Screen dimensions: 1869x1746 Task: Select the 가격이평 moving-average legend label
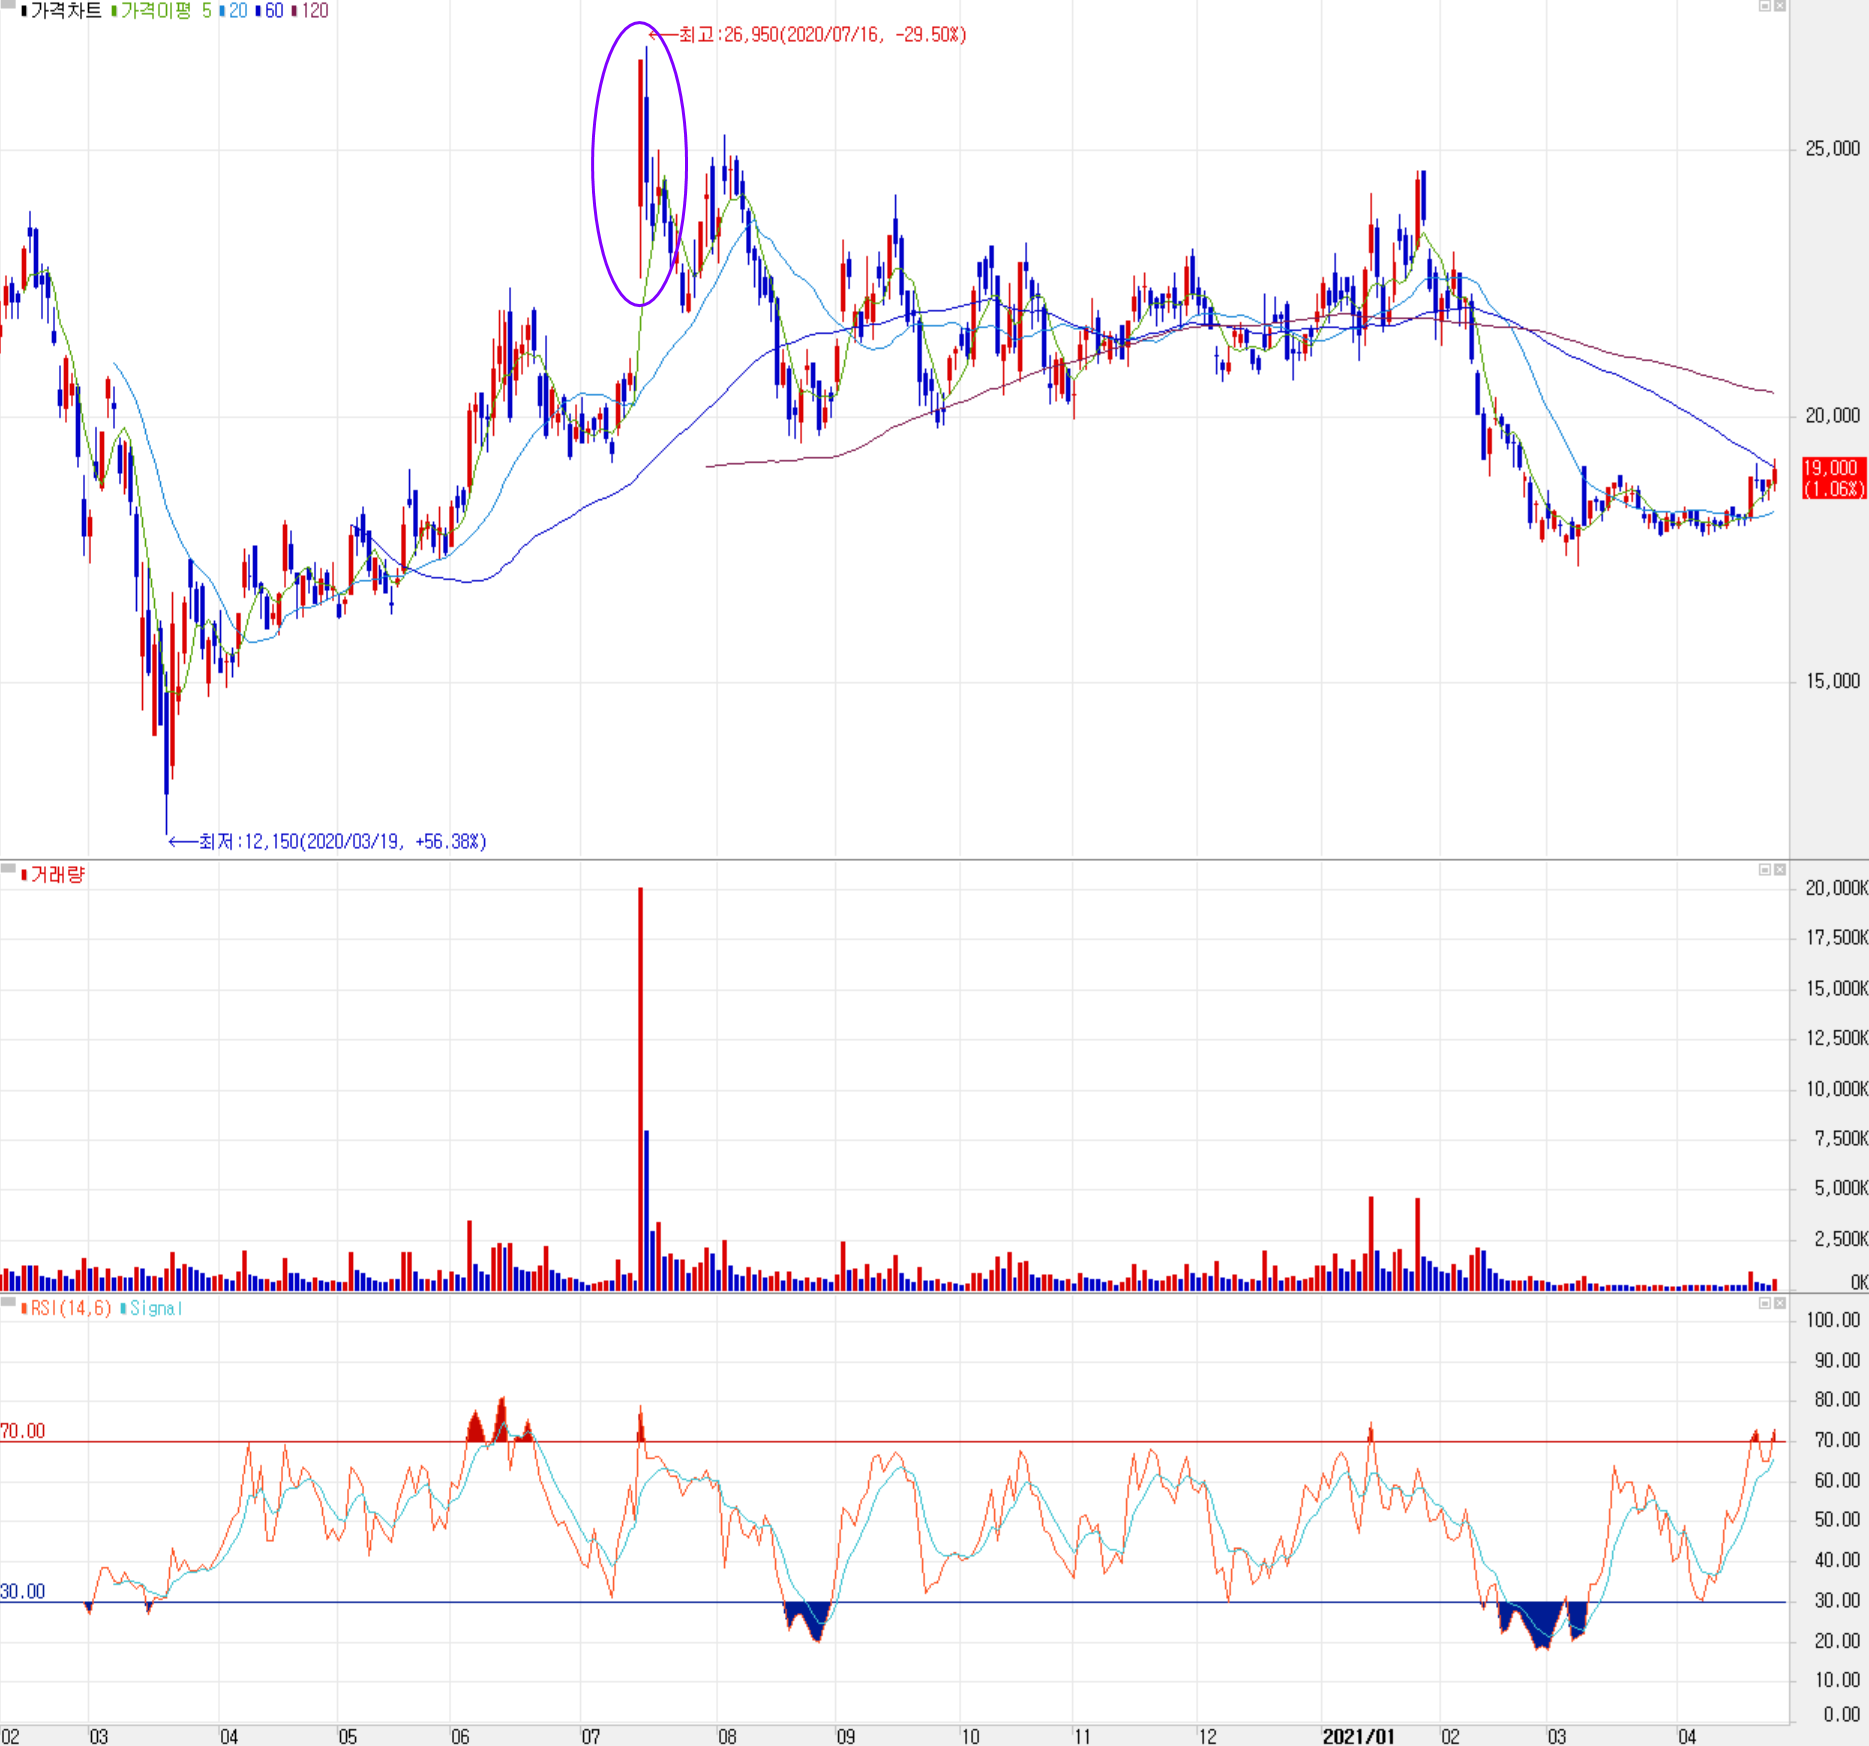click(156, 11)
